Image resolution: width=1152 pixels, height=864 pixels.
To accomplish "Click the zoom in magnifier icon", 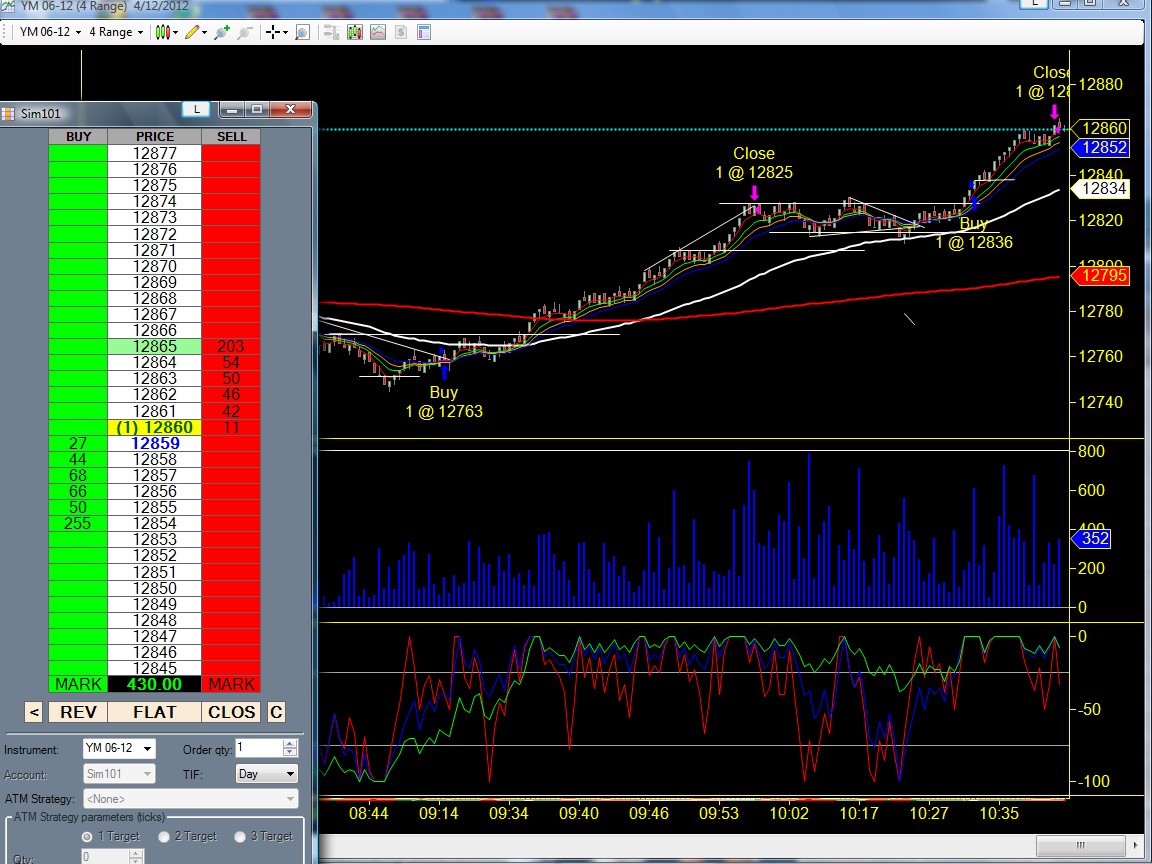I will tap(222, 32).
